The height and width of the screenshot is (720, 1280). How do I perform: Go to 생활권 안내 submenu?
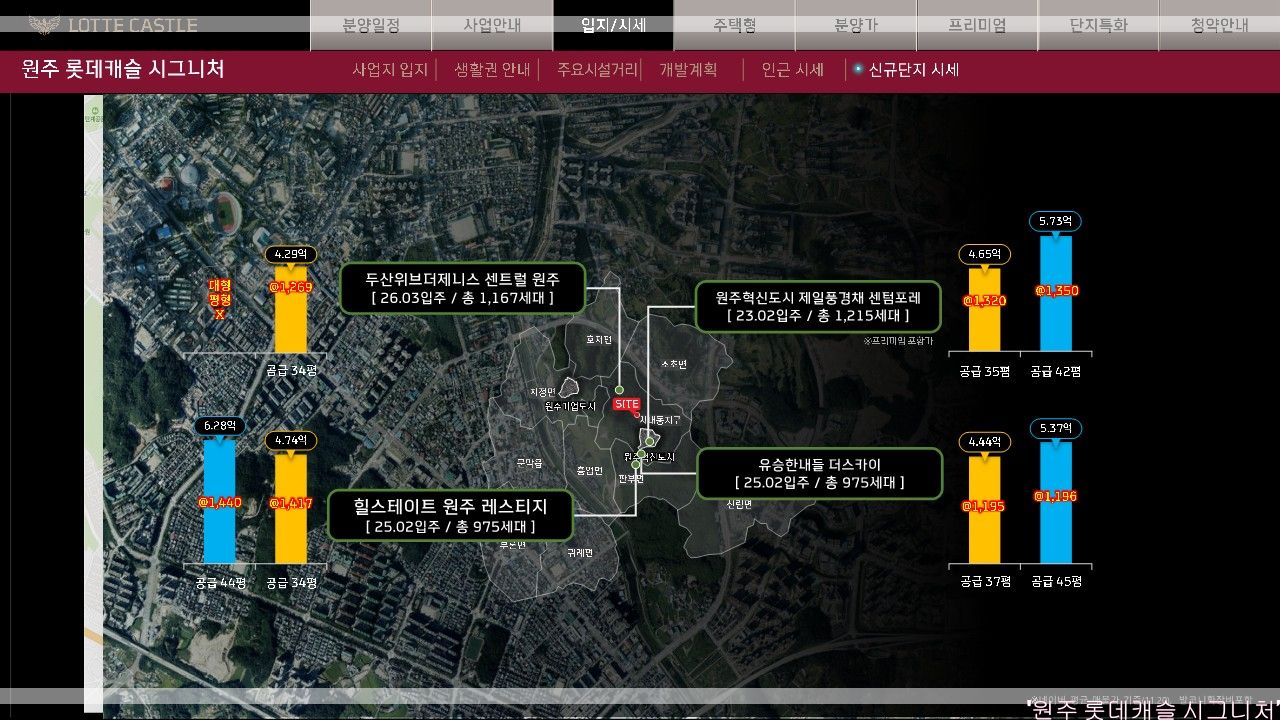492,70
